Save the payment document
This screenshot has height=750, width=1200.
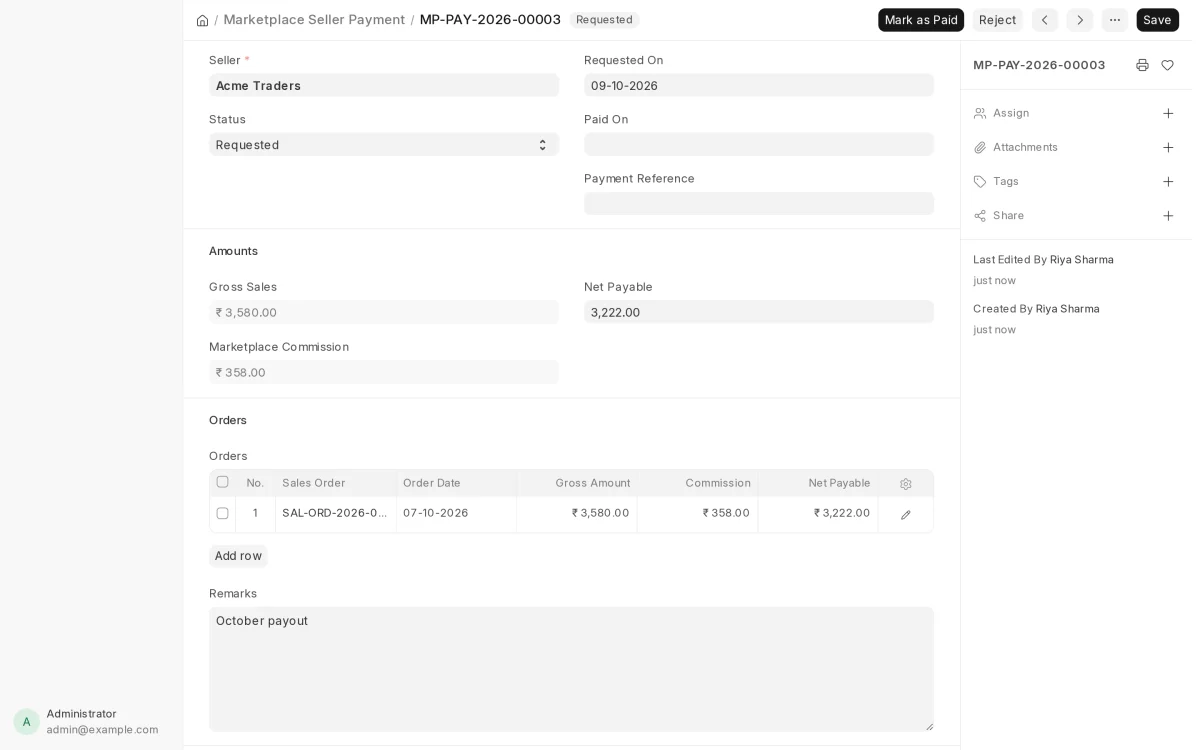pos(1157,20)
